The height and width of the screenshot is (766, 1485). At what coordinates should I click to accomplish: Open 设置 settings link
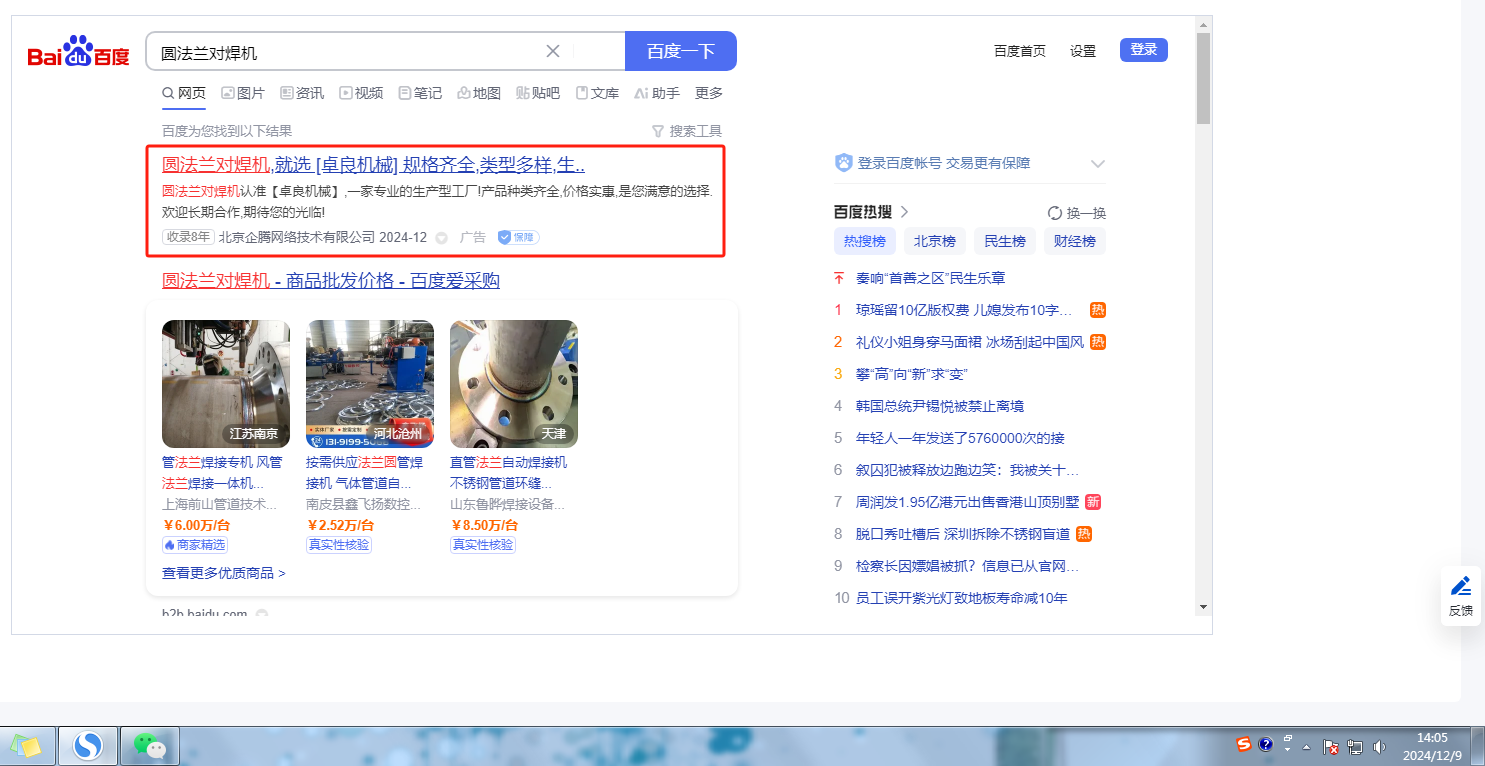(x=1083, y=51)
